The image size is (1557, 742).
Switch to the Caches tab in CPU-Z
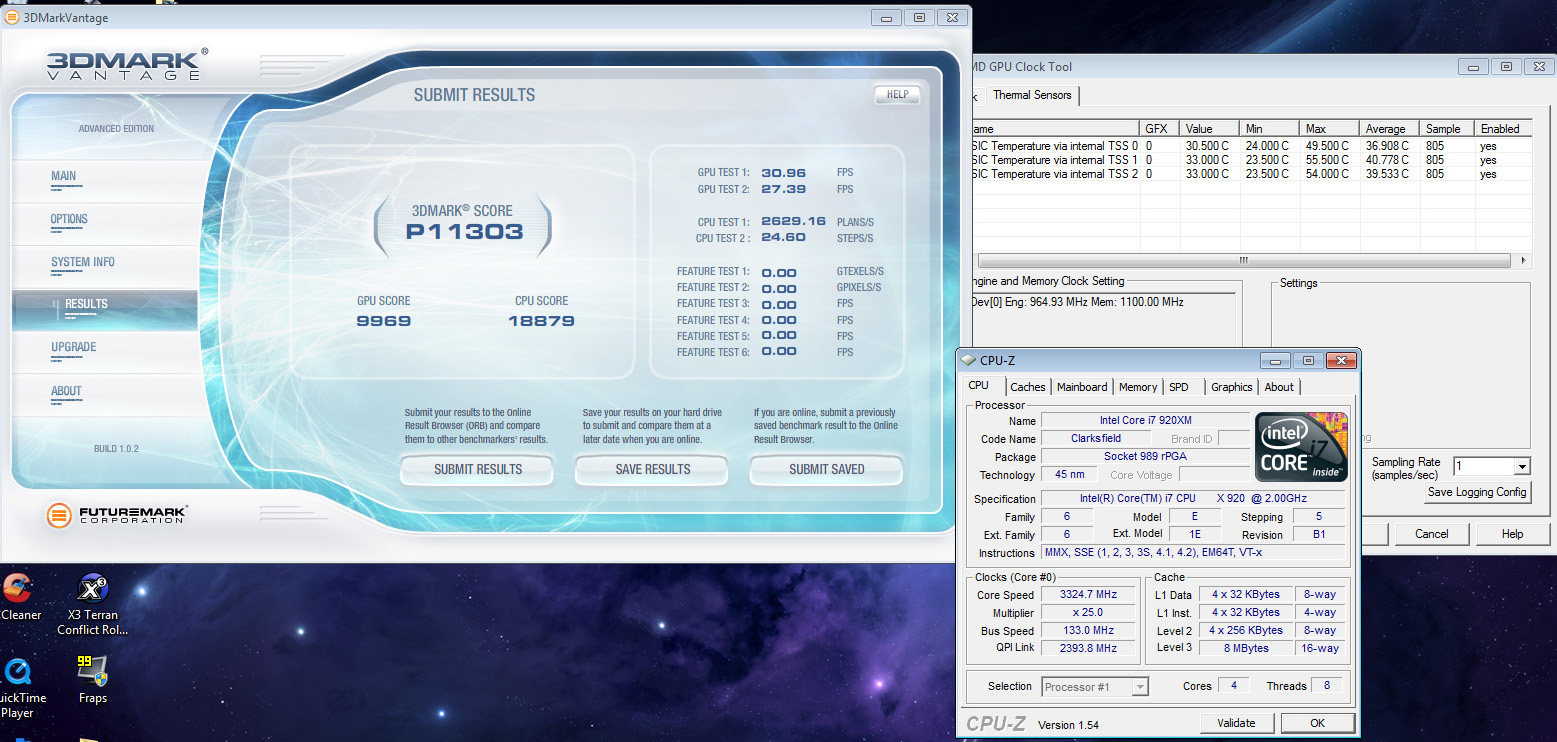pos(1028,387)
